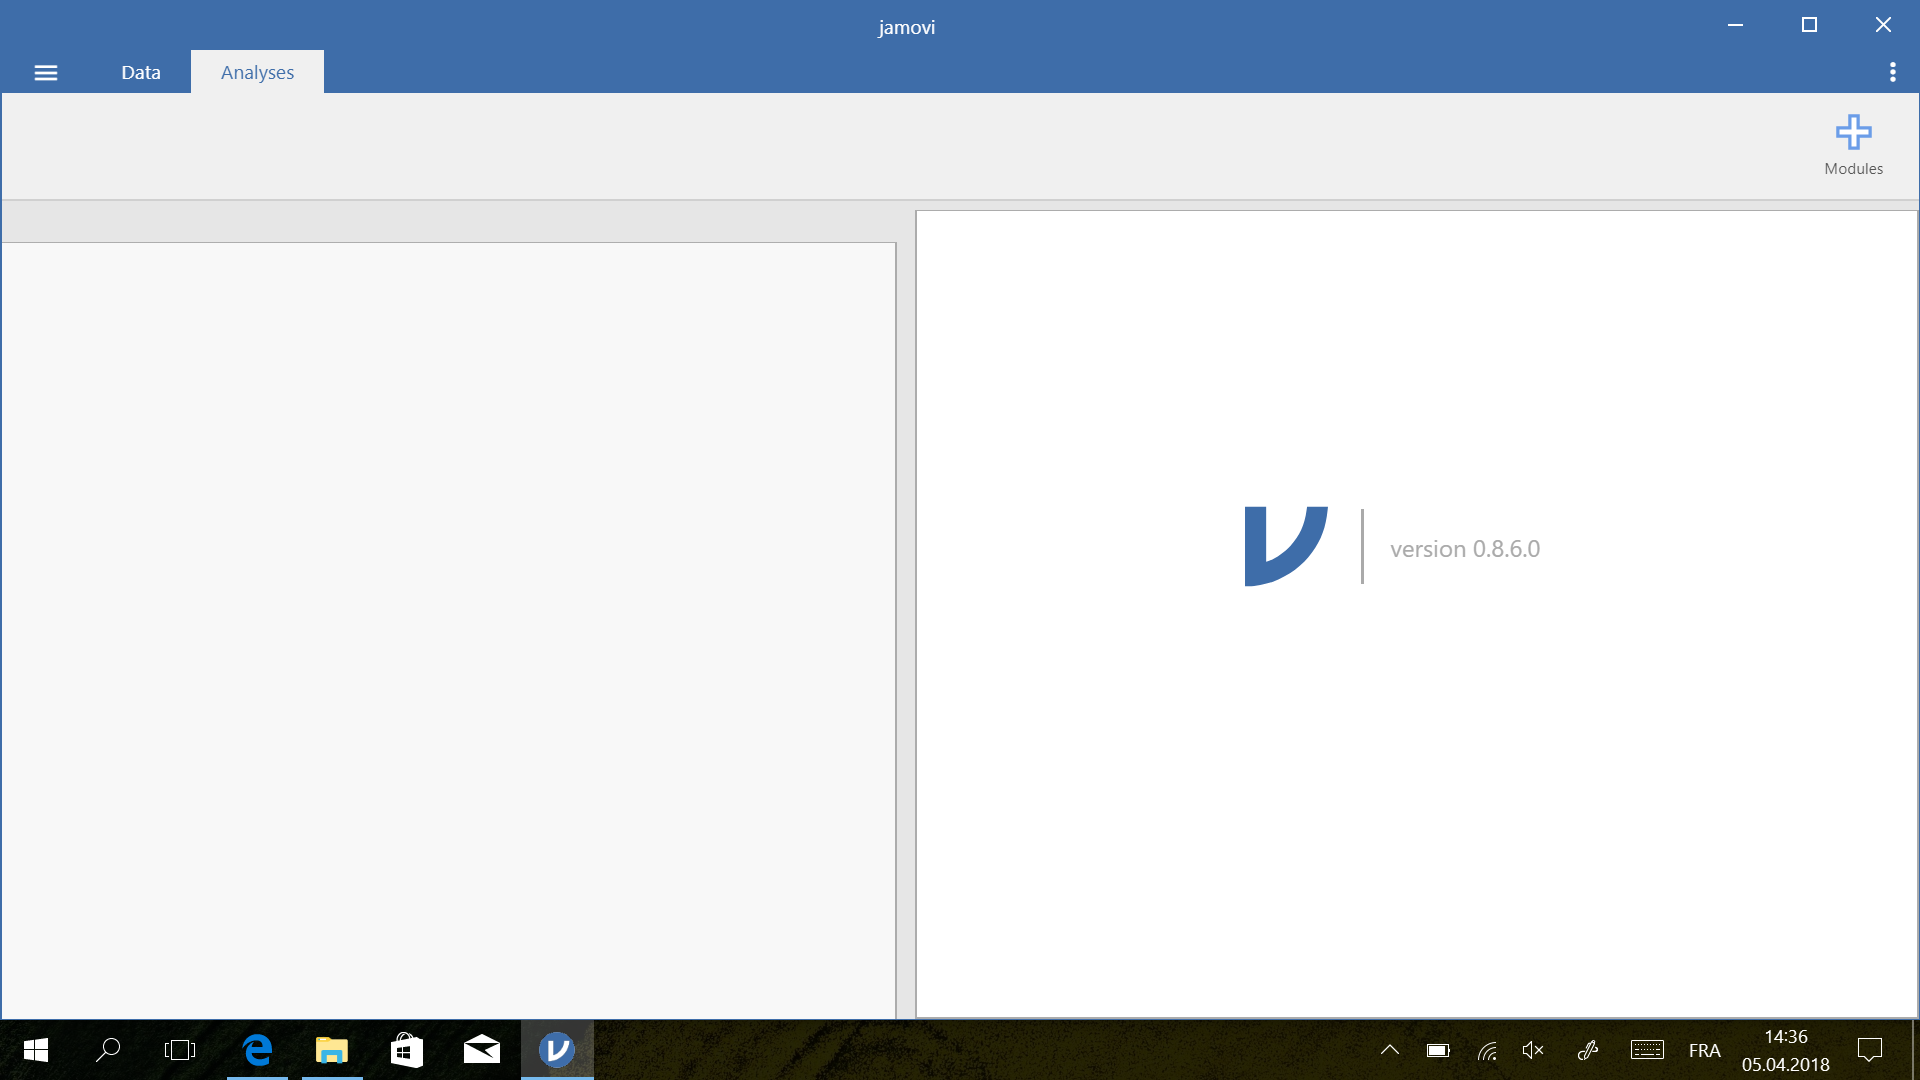Open File Explorer from the taskbar
Image resolution: width=1920 pixels, height=1080 pixels.
pyautogui.click(x=332, y=1050)
